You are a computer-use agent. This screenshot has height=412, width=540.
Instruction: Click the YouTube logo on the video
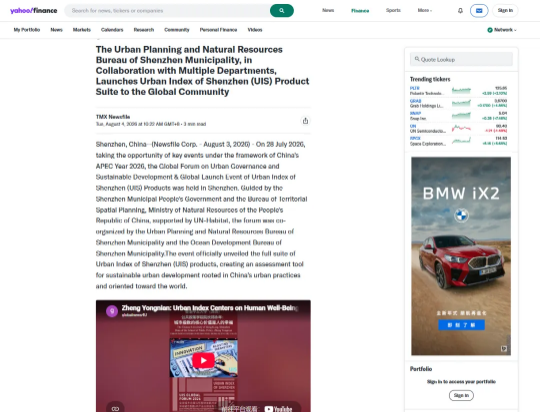pyautogui.click(x=278, y=409)
